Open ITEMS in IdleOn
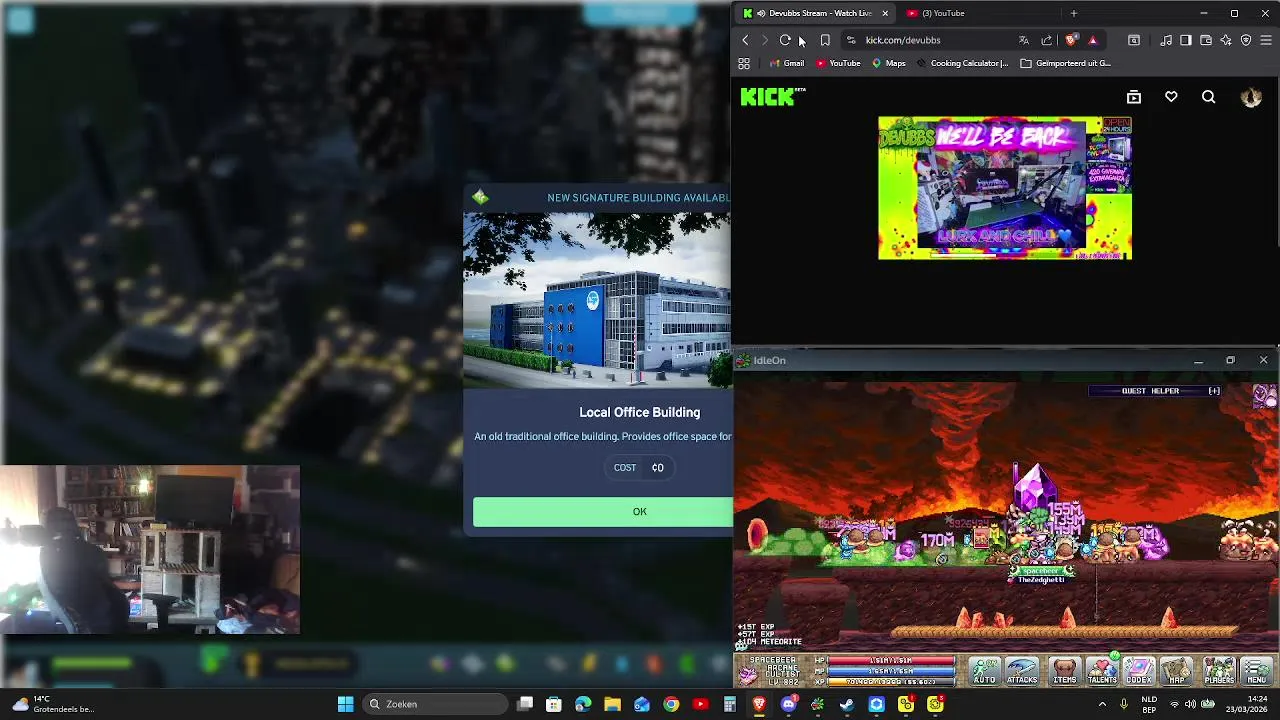The height and width of the screenshot is (720, 1280). [x=1065, y=671]
